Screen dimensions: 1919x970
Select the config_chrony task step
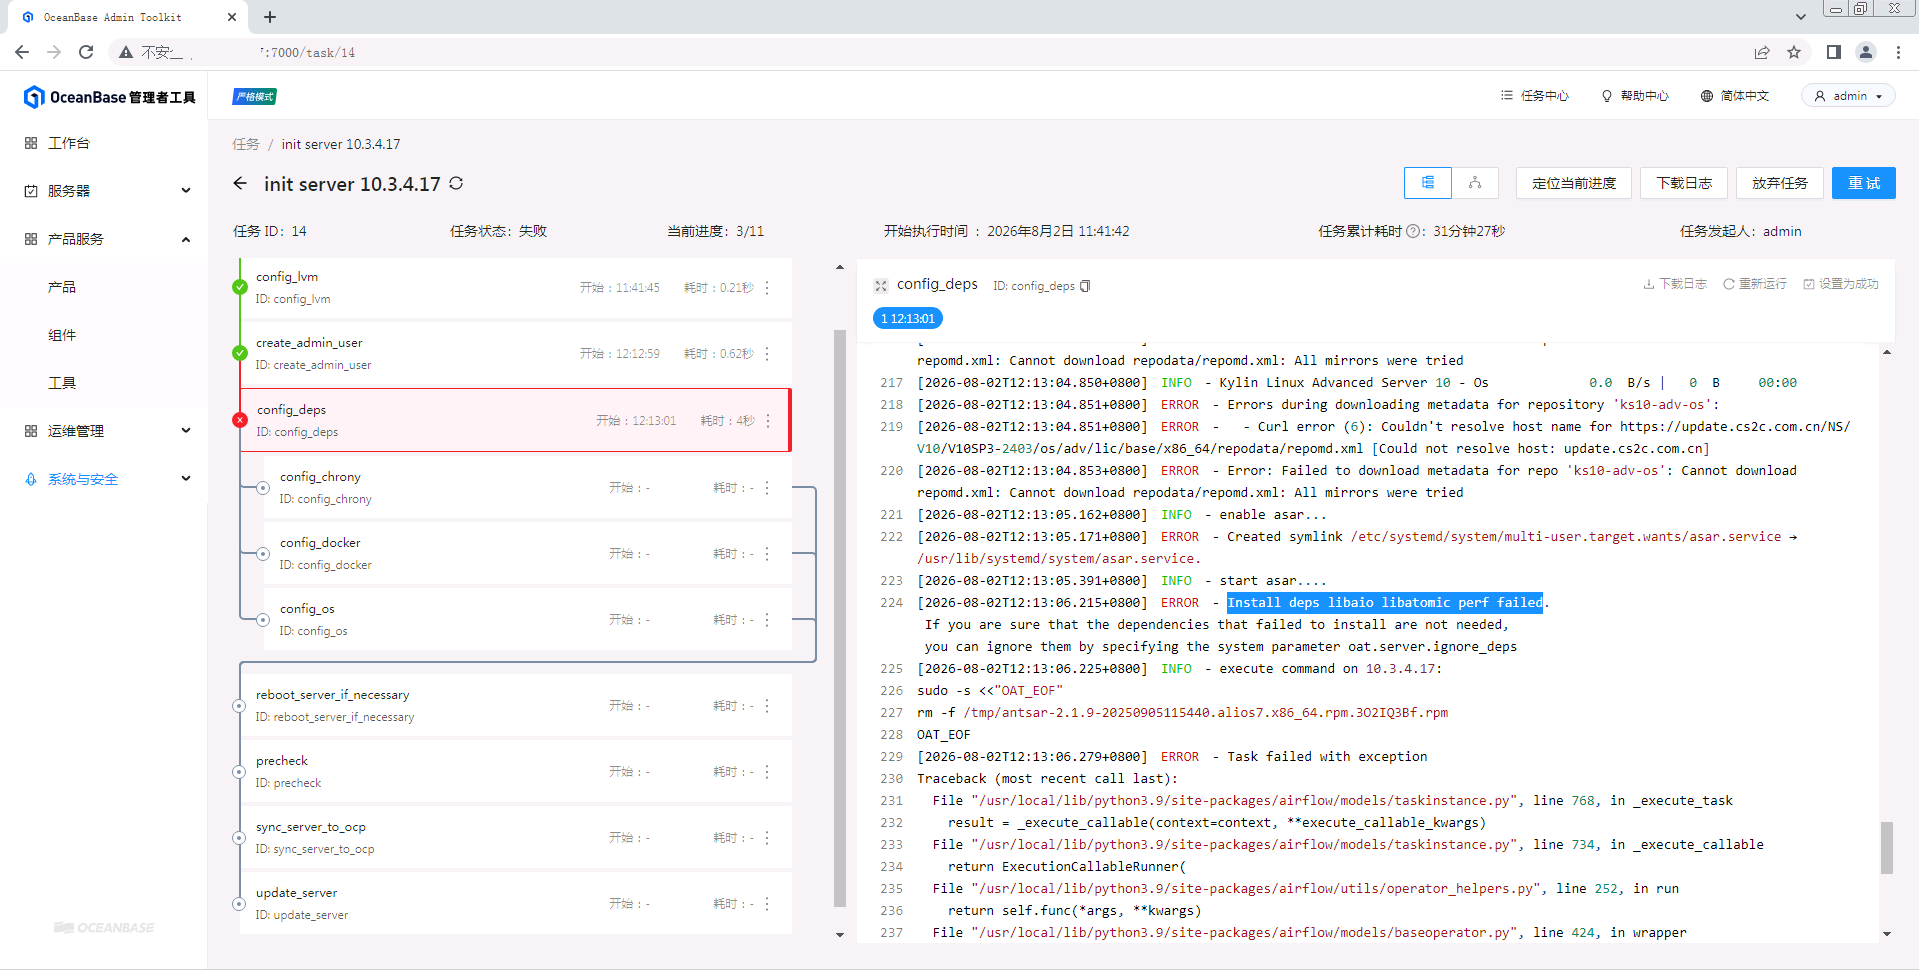pyautogui.click(x=528, y=488)
